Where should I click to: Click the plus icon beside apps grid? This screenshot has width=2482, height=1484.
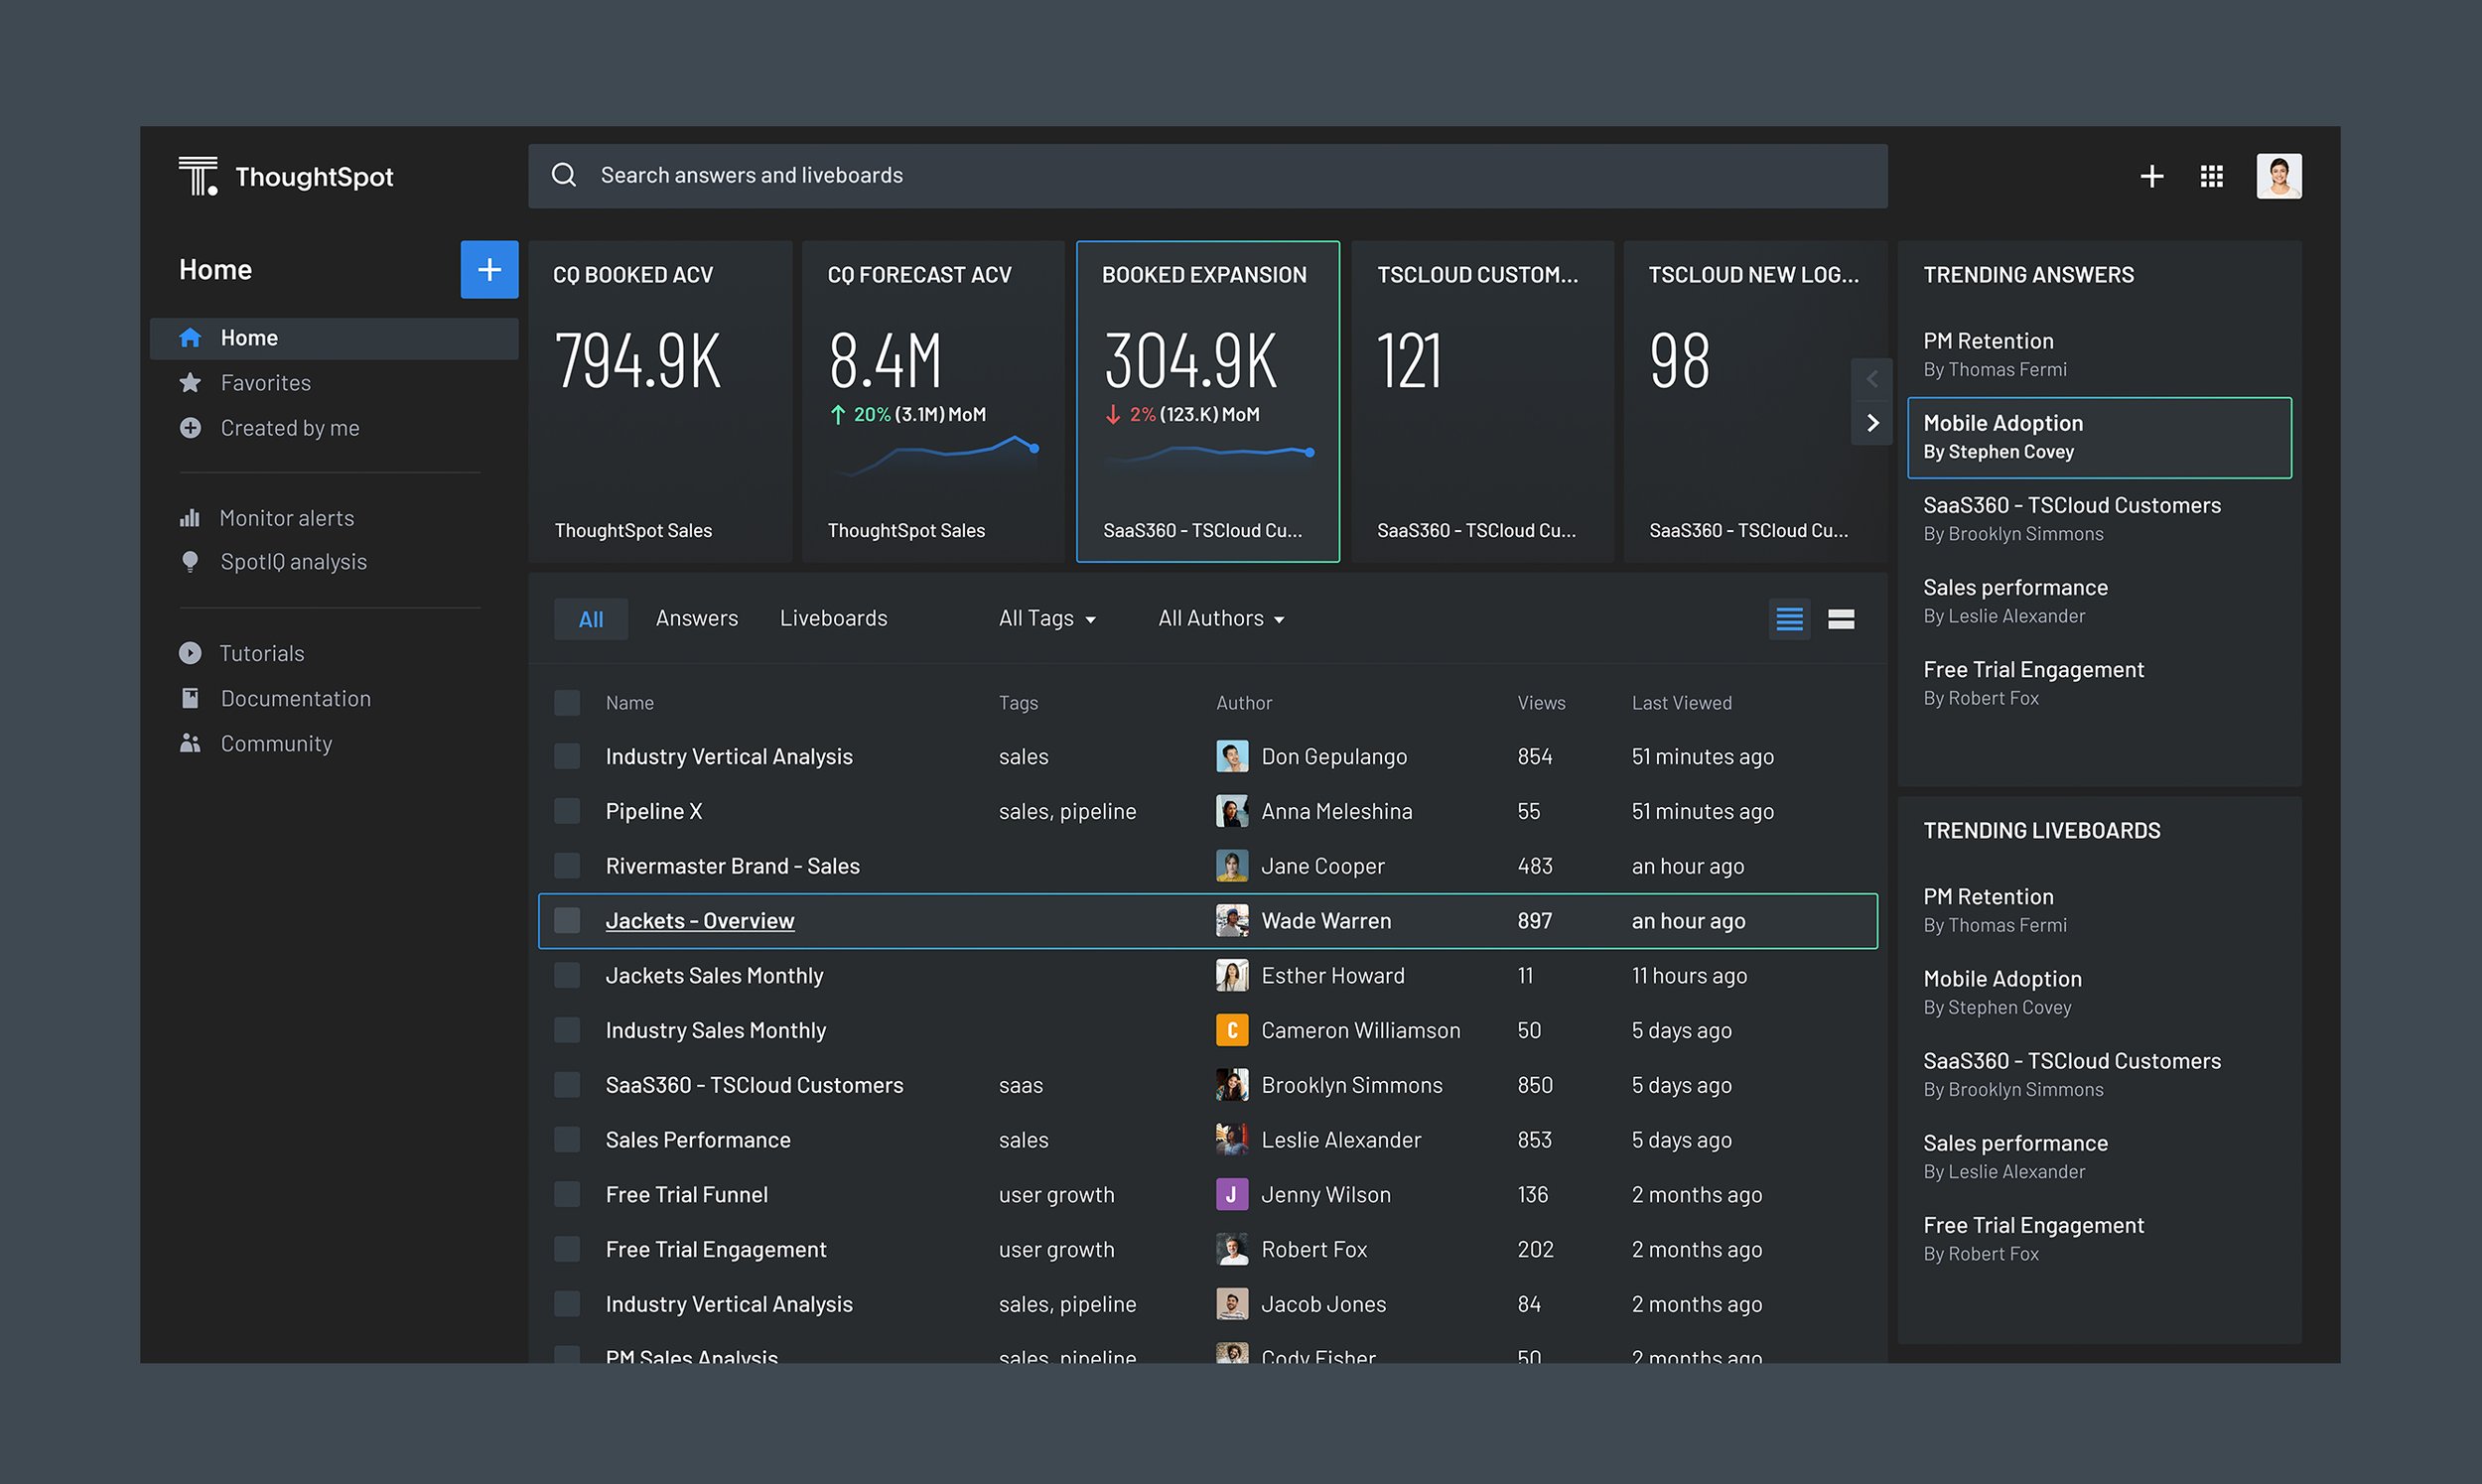coord(2151,176)
